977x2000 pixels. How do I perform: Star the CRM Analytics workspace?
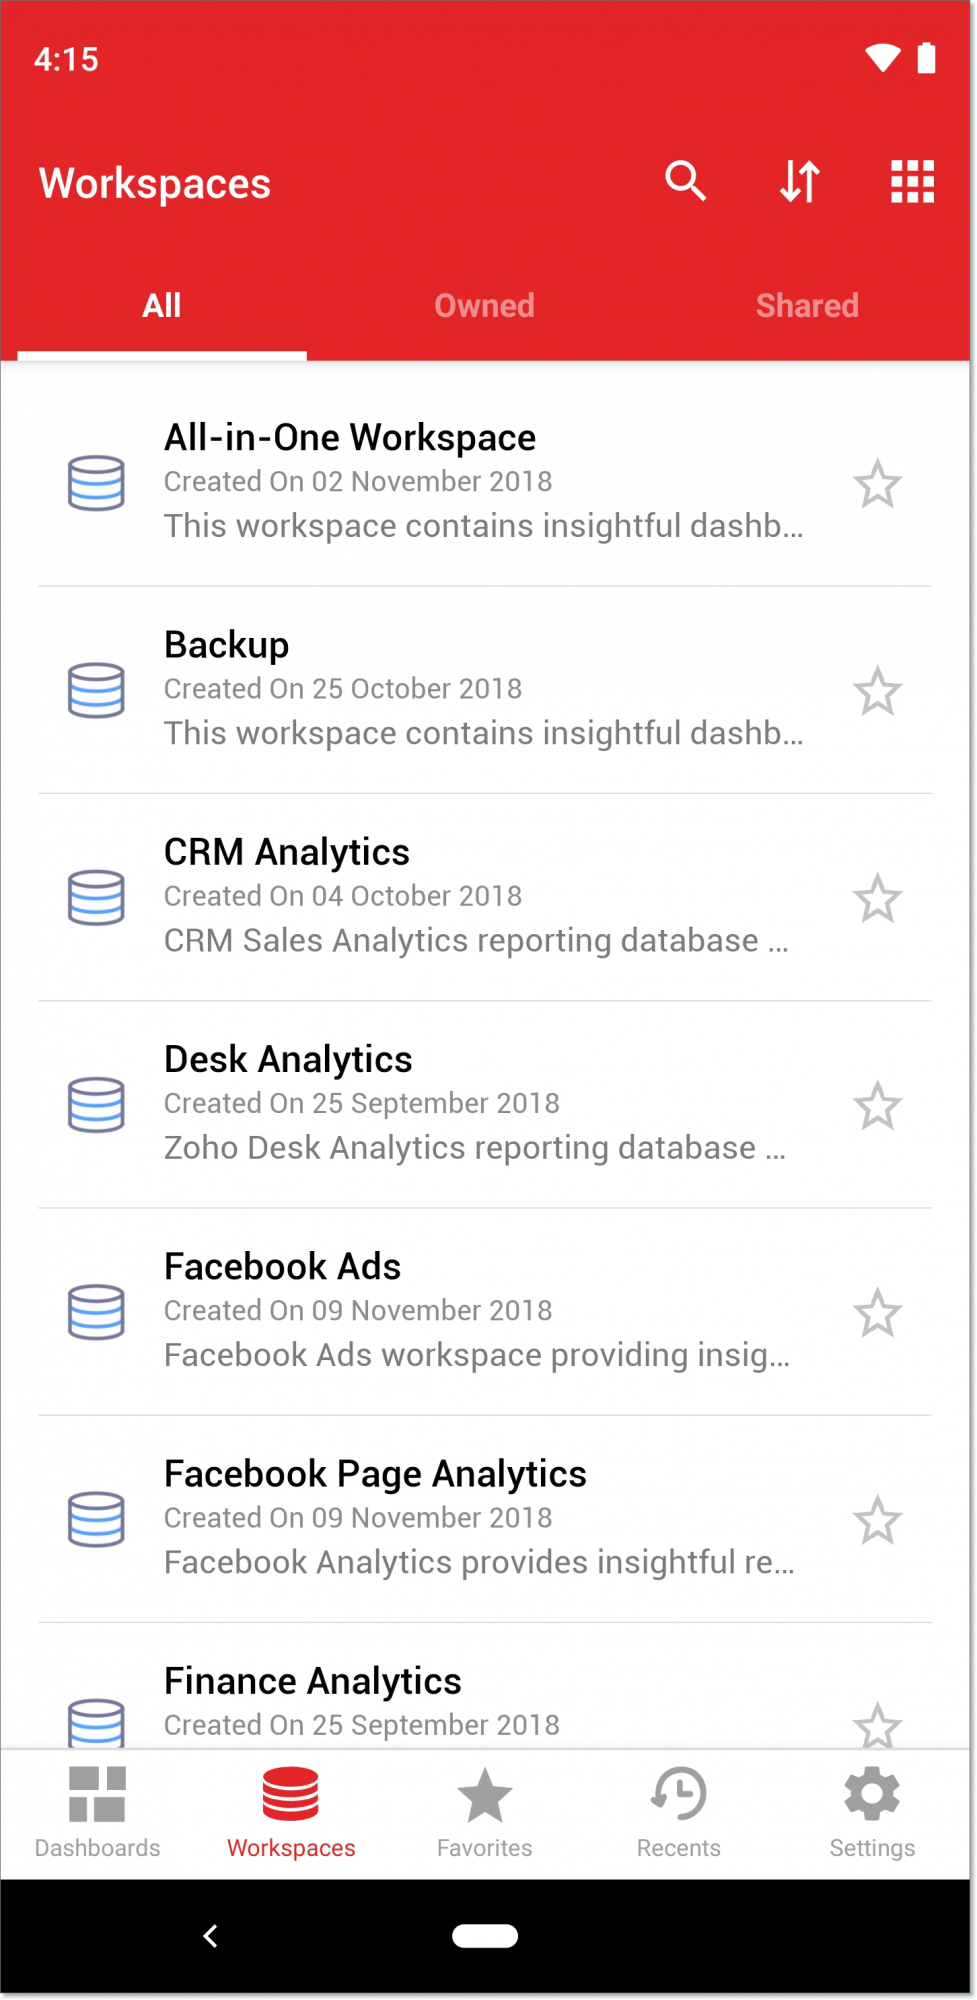tap(878, 898)
